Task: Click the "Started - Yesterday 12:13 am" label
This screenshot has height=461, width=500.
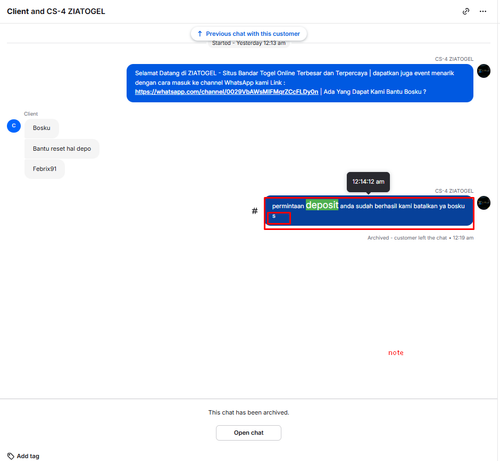Action: coord(249,43)
